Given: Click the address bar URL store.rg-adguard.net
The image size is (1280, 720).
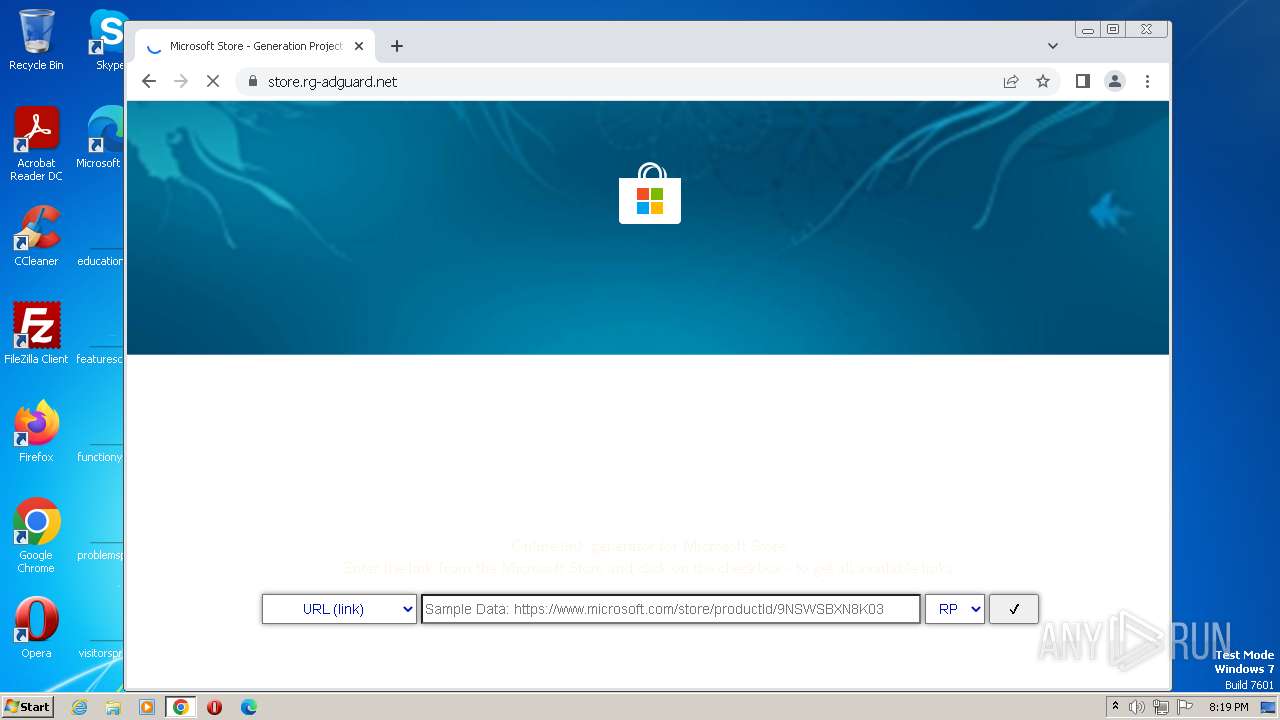Looking at the screenshot, I should click(332, 82).
